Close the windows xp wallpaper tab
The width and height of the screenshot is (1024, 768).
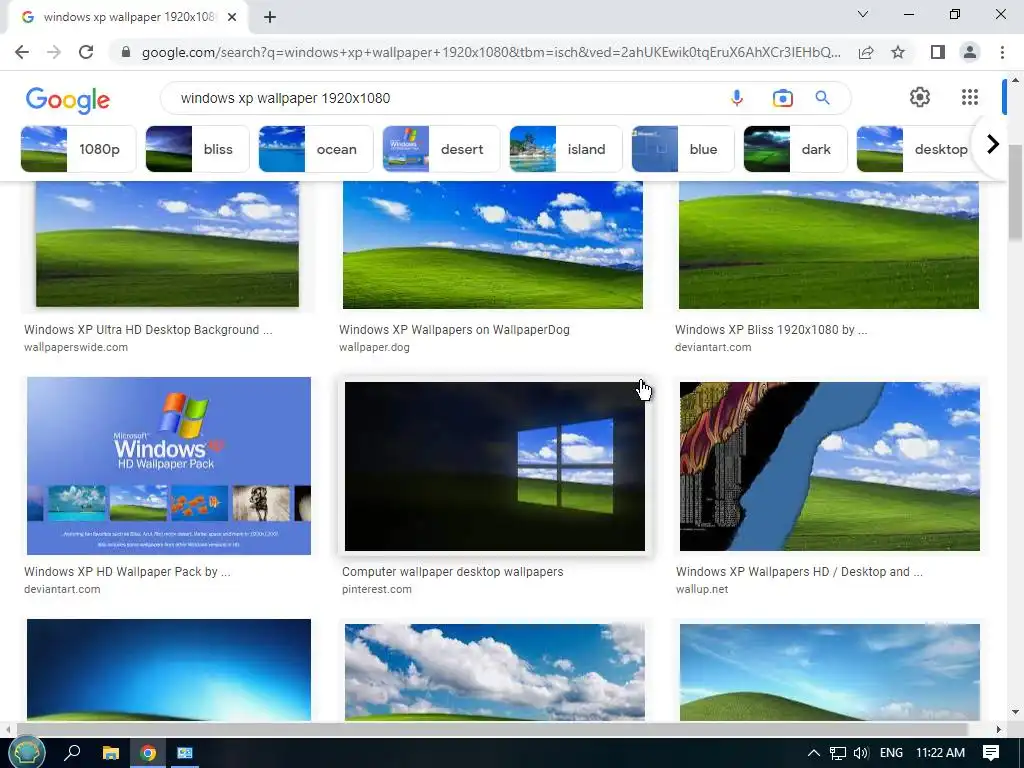[232, 17]
